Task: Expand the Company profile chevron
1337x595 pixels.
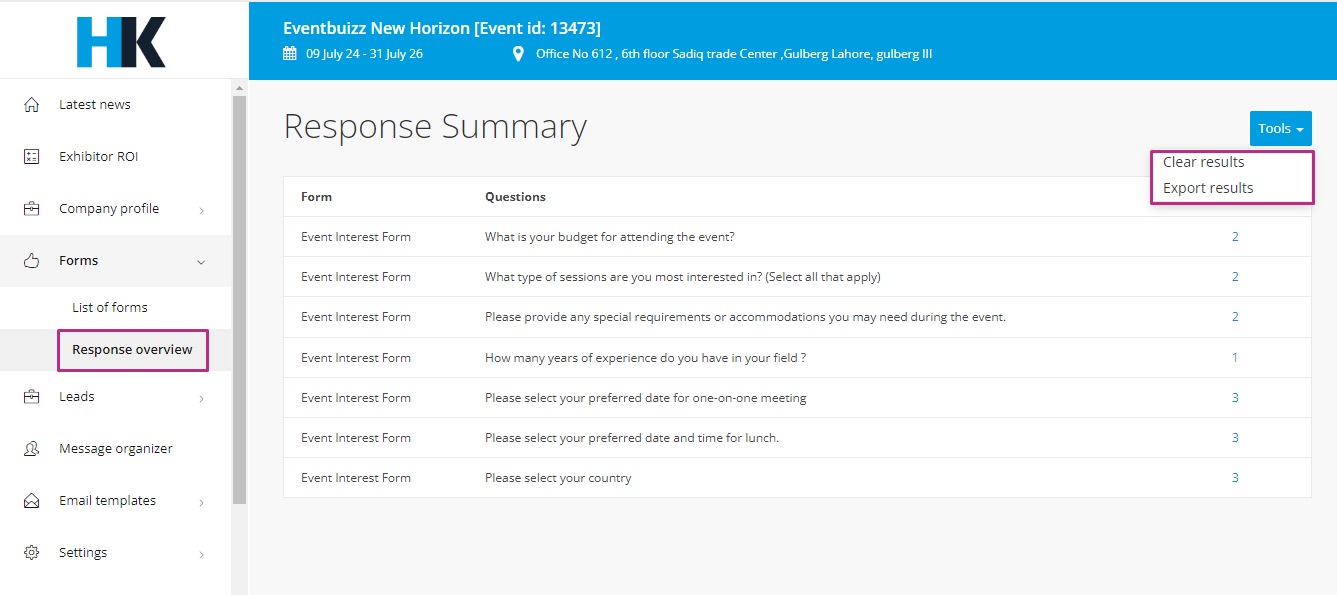Action: pos(201,210)
